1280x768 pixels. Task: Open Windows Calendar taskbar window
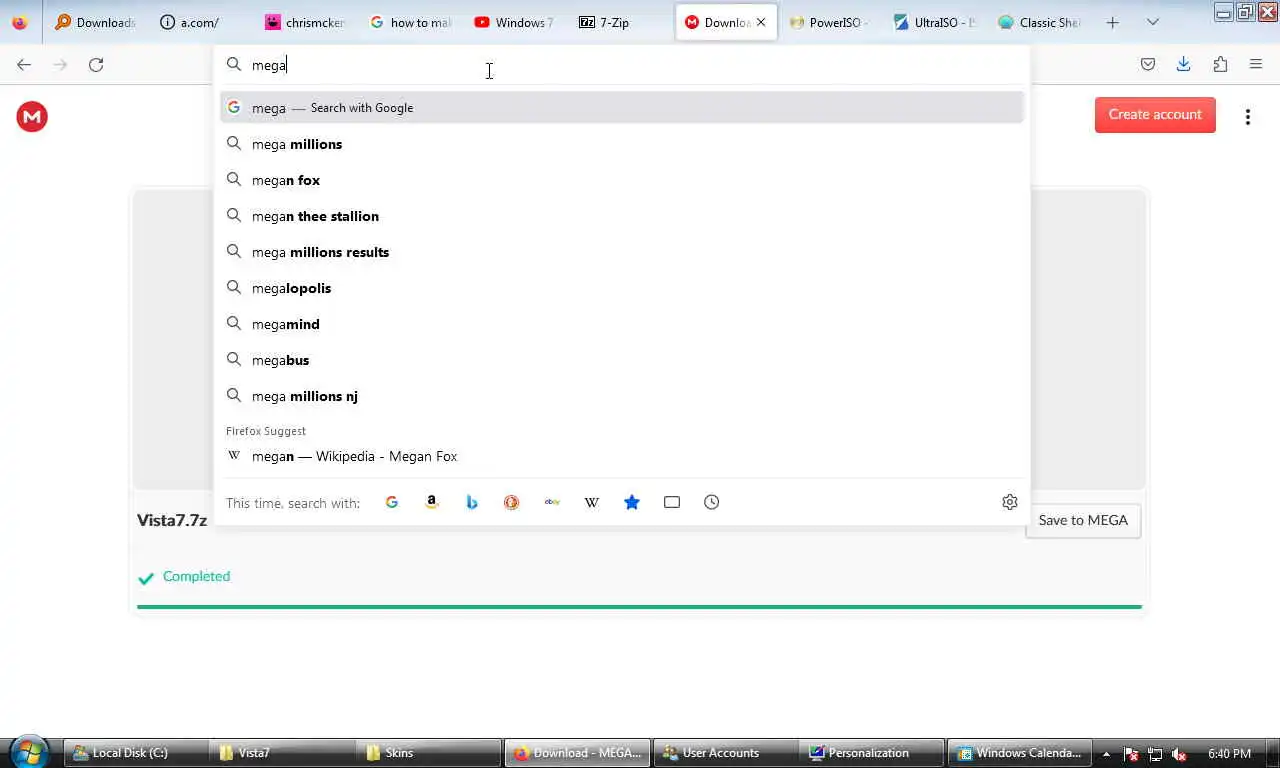(x=1019, y=753)
